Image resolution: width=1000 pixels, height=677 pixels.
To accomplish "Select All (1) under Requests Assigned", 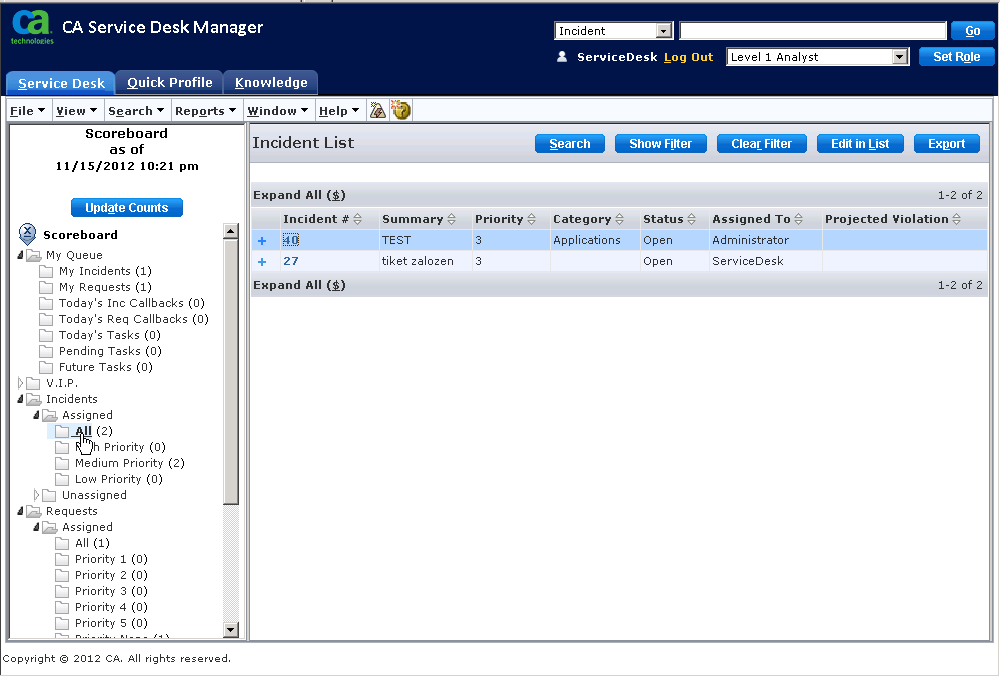I will coord(92,543).
